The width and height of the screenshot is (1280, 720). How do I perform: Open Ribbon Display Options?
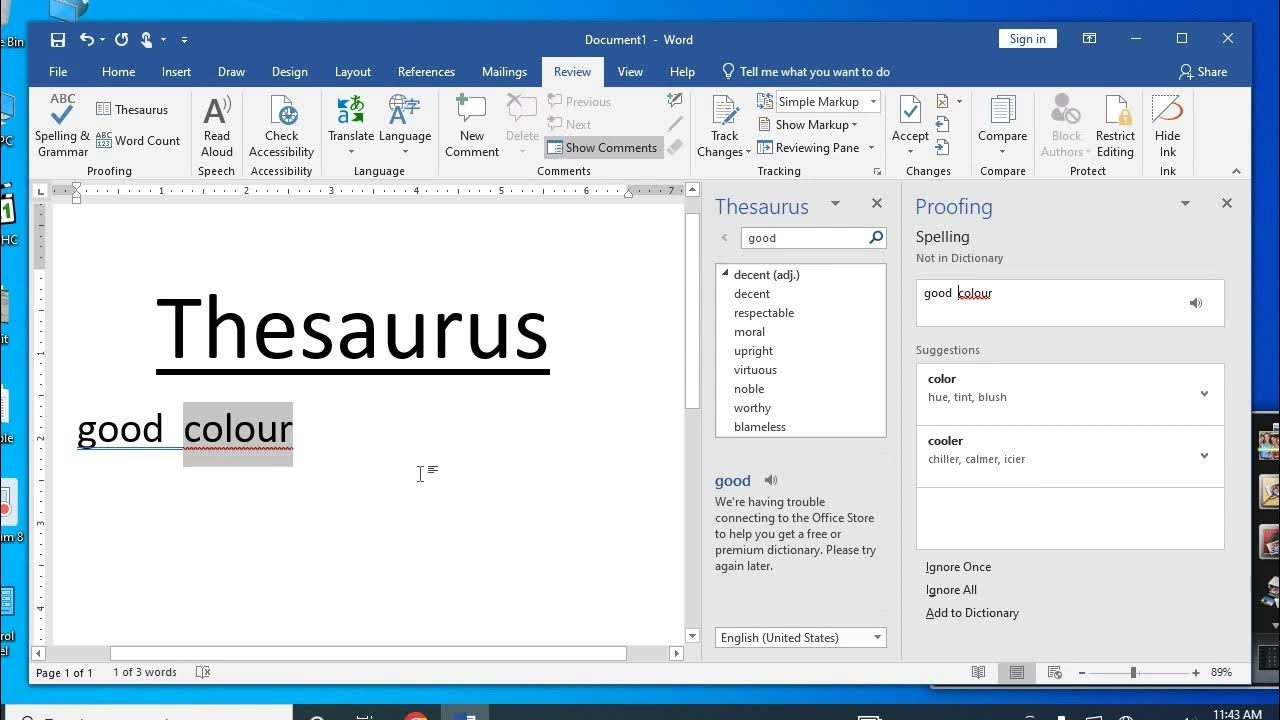(x=1089, y=39)
